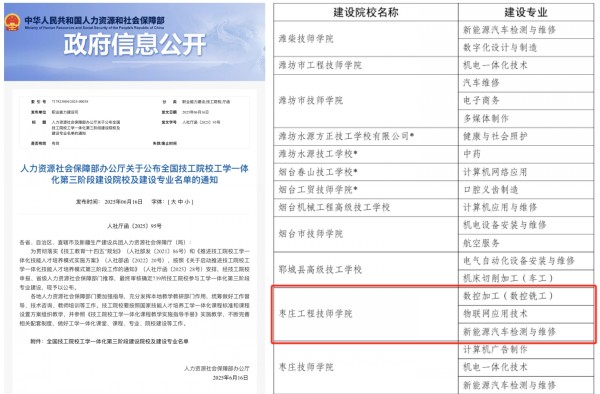The width and height of the screenshot is (600, 394).
Task: Select 新能源汽车检测与维修 in the 枣庄工程技师学院 row
Action: point(526,332)
